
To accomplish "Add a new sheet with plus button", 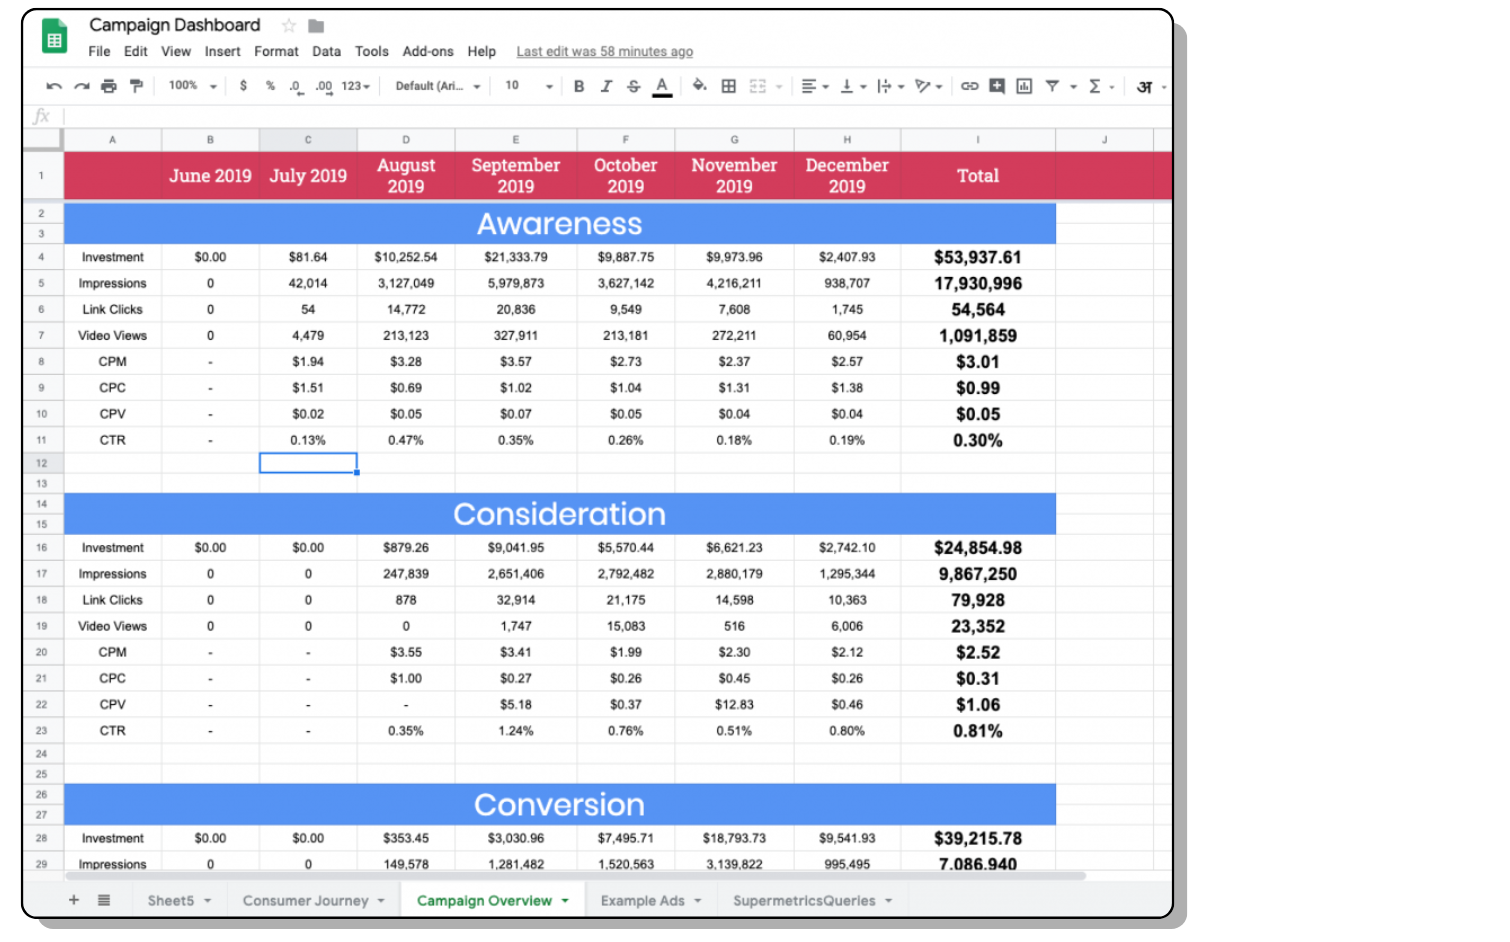I will 74,900.
